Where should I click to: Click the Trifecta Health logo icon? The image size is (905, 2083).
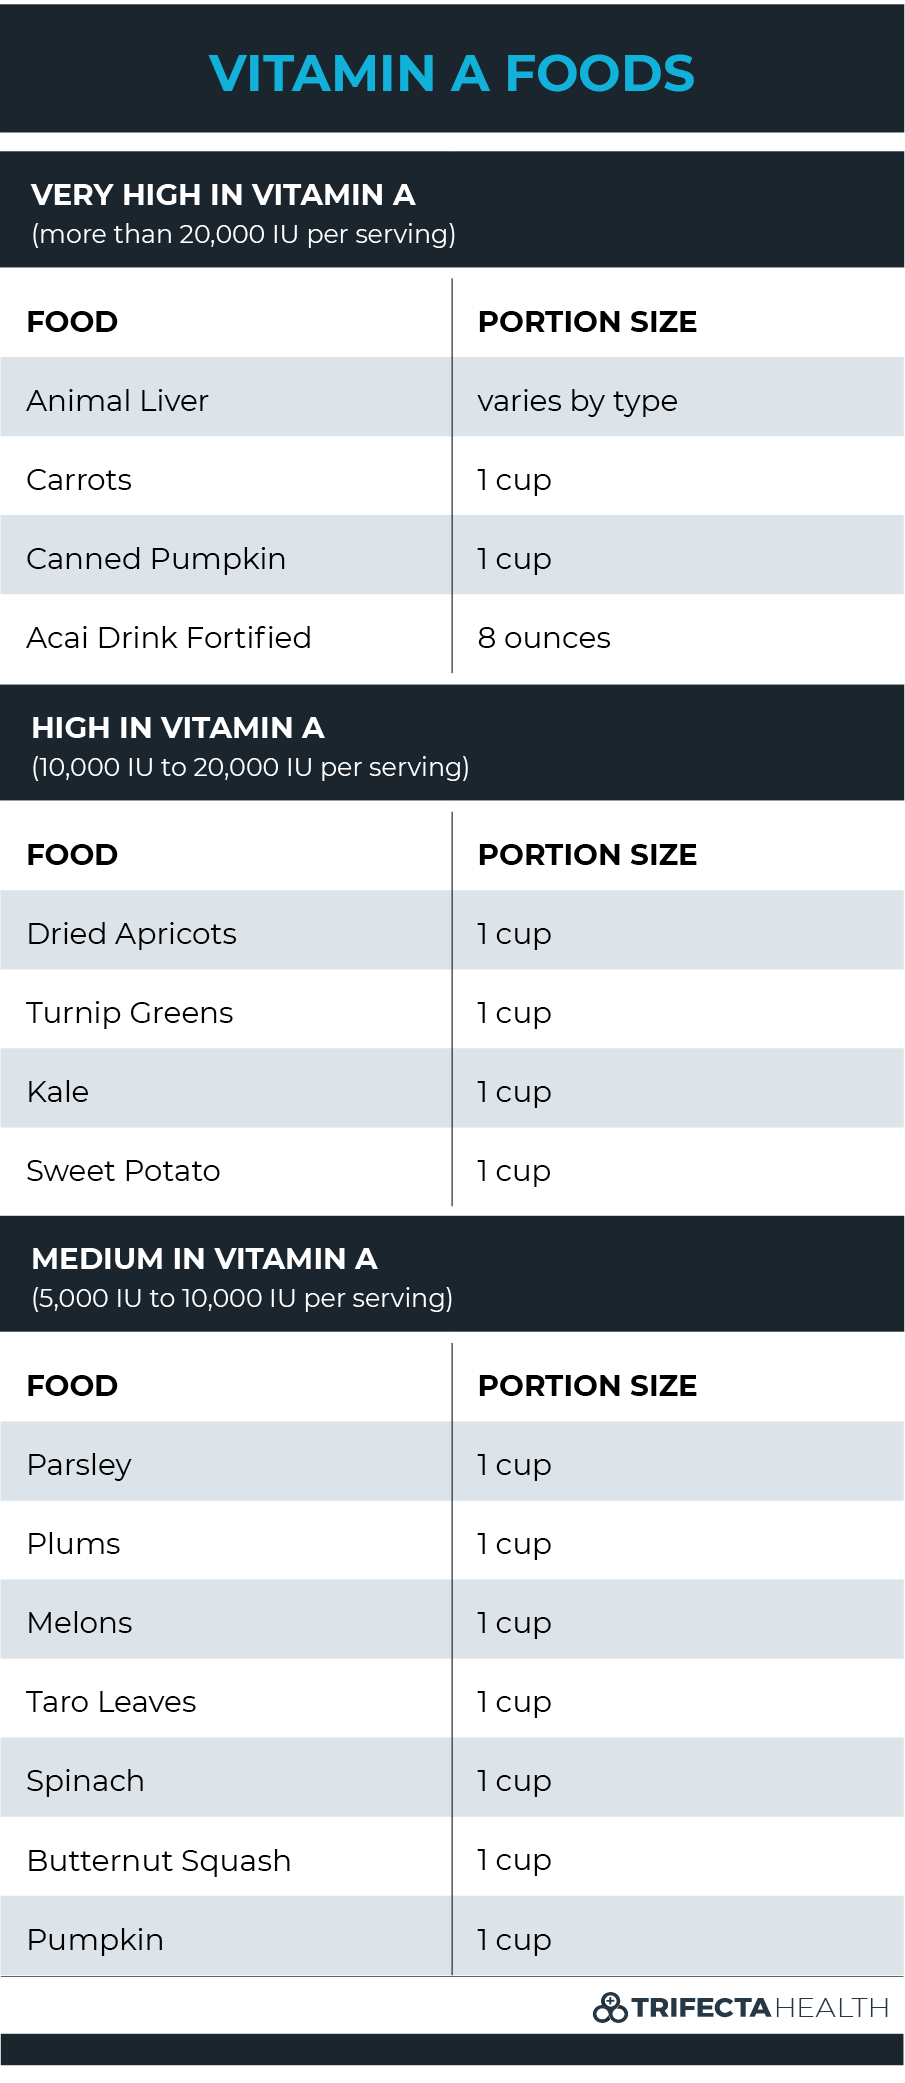[610, 2007]
